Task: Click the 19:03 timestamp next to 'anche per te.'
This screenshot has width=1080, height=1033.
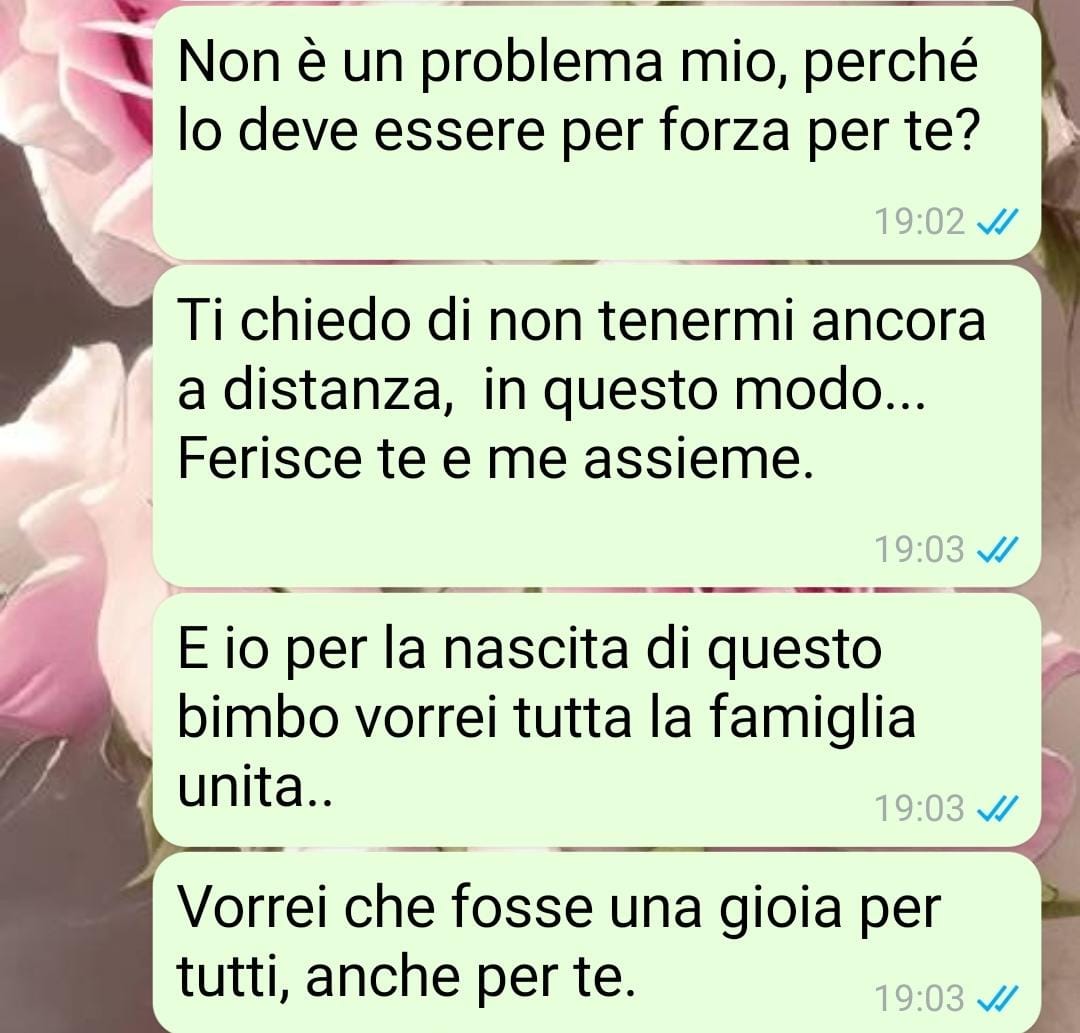Action: [x=920, y=999]
